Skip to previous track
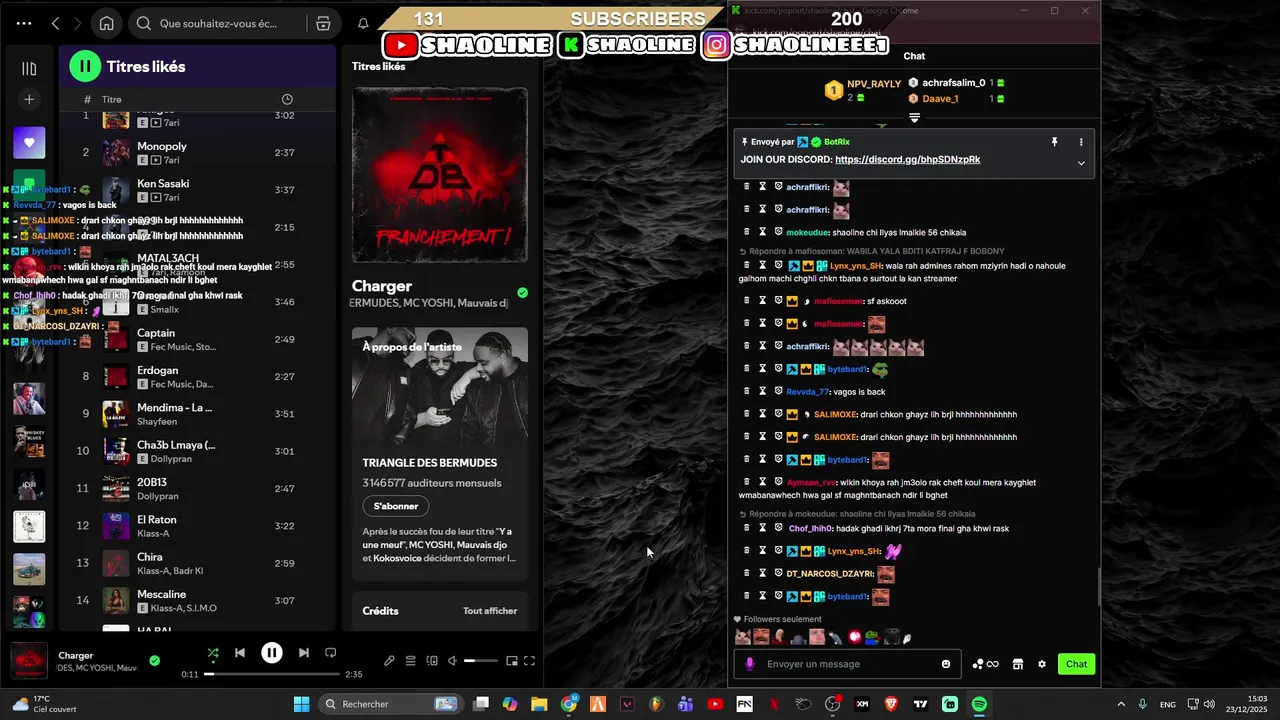This screenshot has height=720, width=1280. coord(240,653)
